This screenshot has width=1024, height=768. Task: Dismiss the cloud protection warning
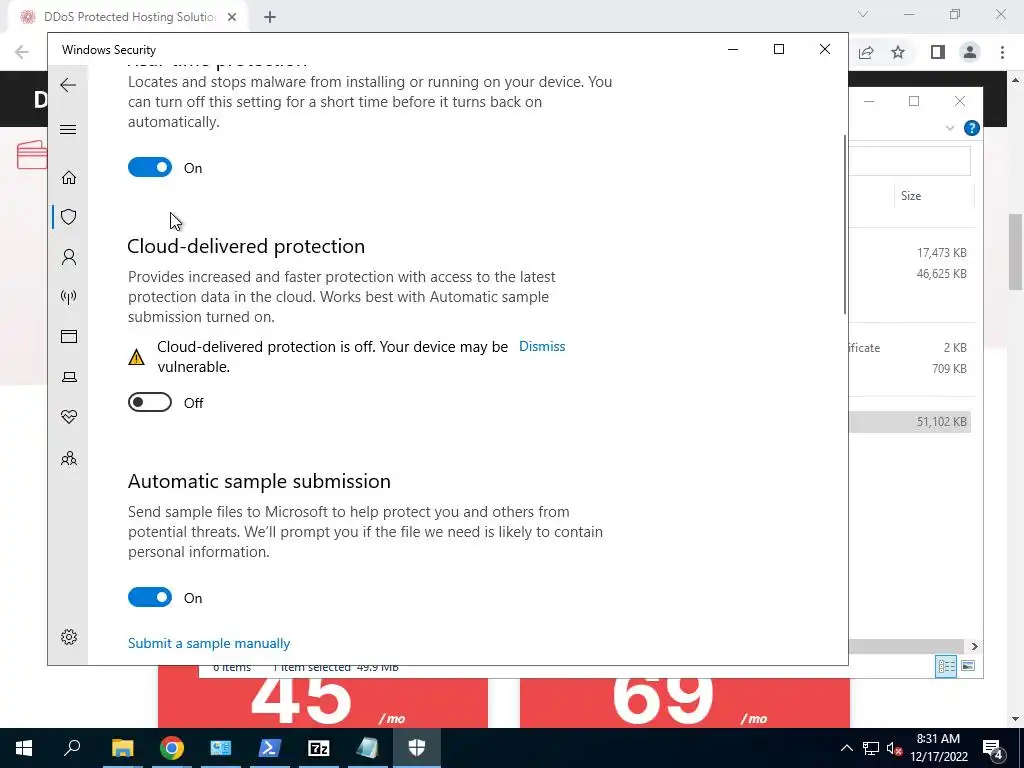[x=542, y=346]
